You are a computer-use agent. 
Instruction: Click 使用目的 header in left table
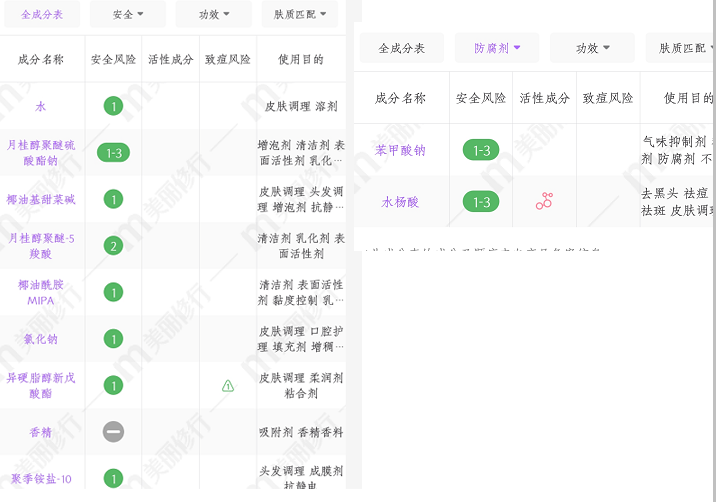(301, 59)
